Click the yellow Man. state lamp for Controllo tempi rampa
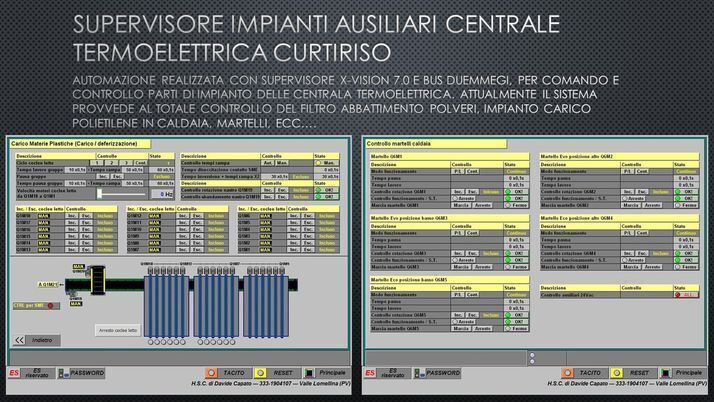 tap(319, 163)
